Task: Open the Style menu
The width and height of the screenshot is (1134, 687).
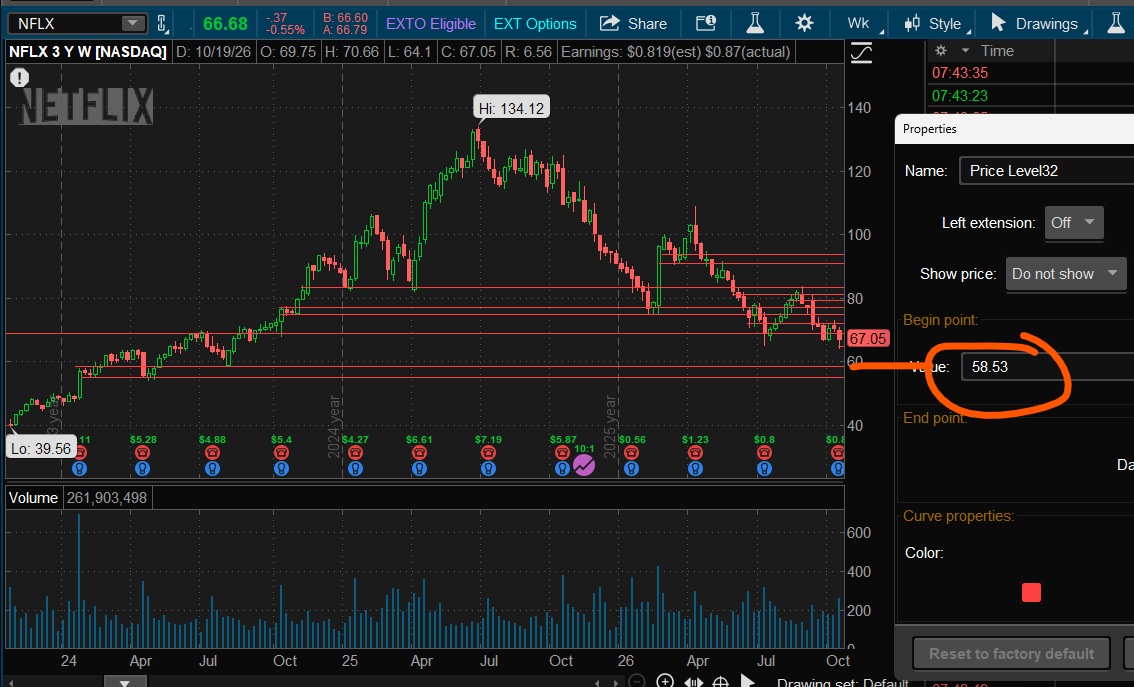Action: coord(936,24)
